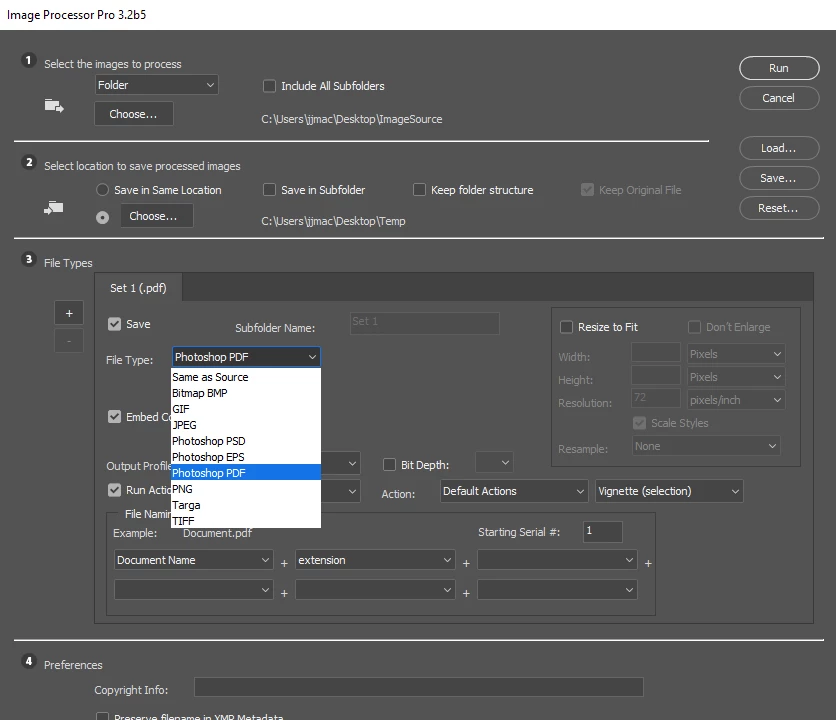Image resolution: width=836 pixels, height=720 pixels.
Task: Choose Same as Source from file type list
Action: tap(246, 377)
